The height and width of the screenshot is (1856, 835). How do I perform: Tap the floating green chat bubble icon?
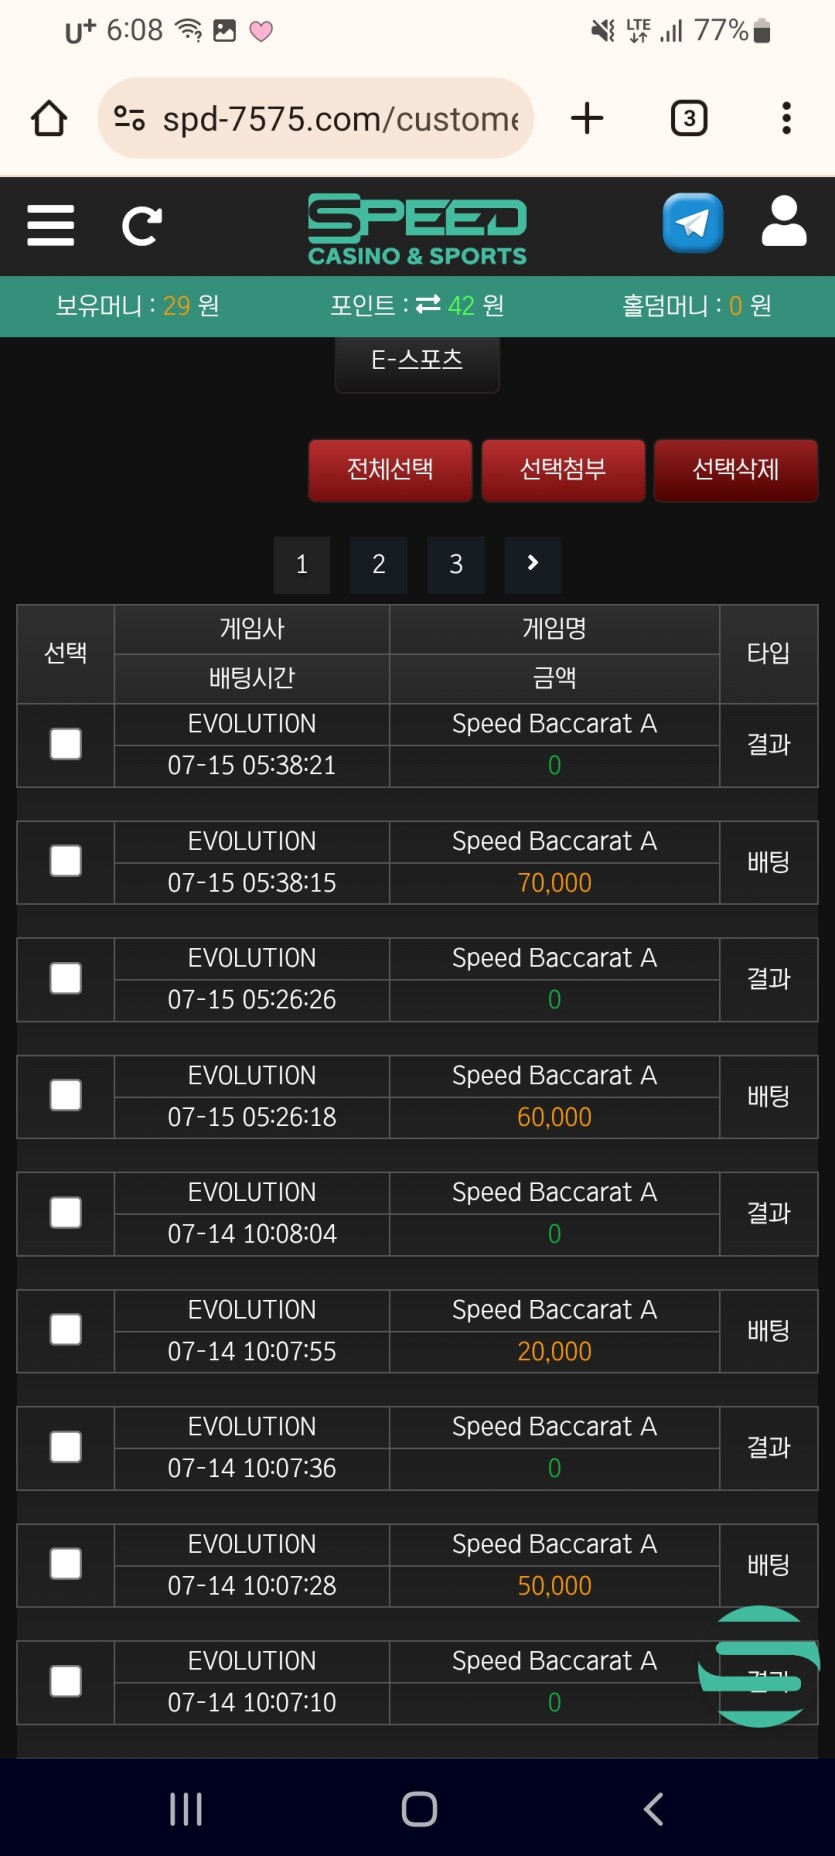[x=760, y=1666]
